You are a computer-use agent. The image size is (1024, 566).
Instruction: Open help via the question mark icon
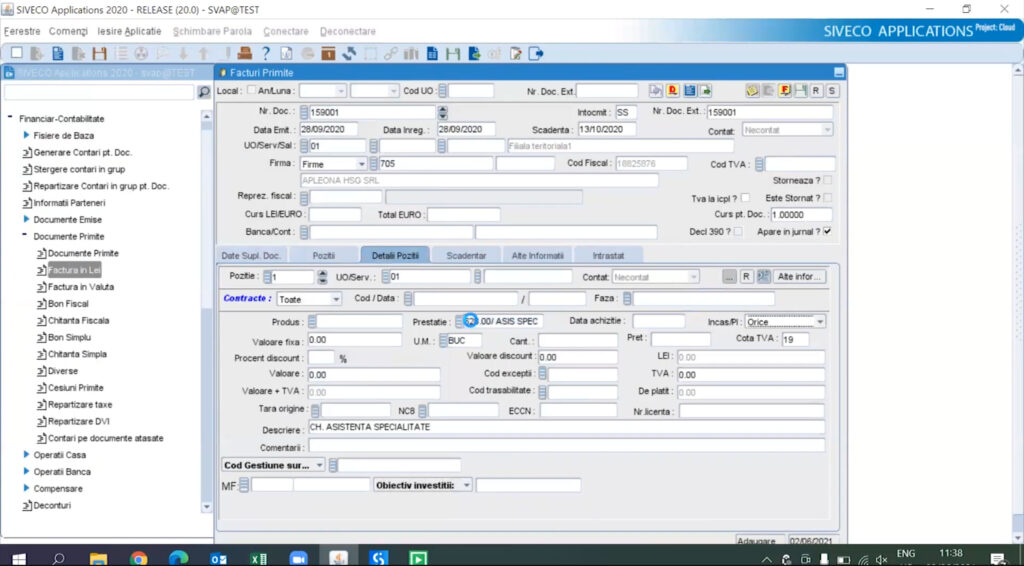point(266,54)
